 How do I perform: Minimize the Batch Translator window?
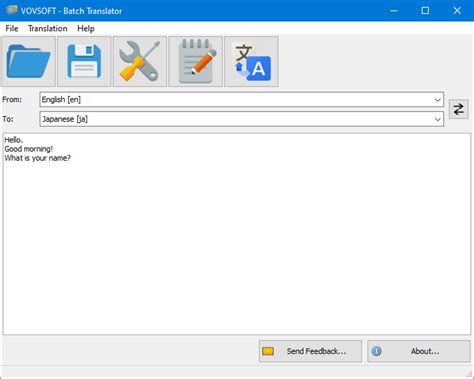394,11
